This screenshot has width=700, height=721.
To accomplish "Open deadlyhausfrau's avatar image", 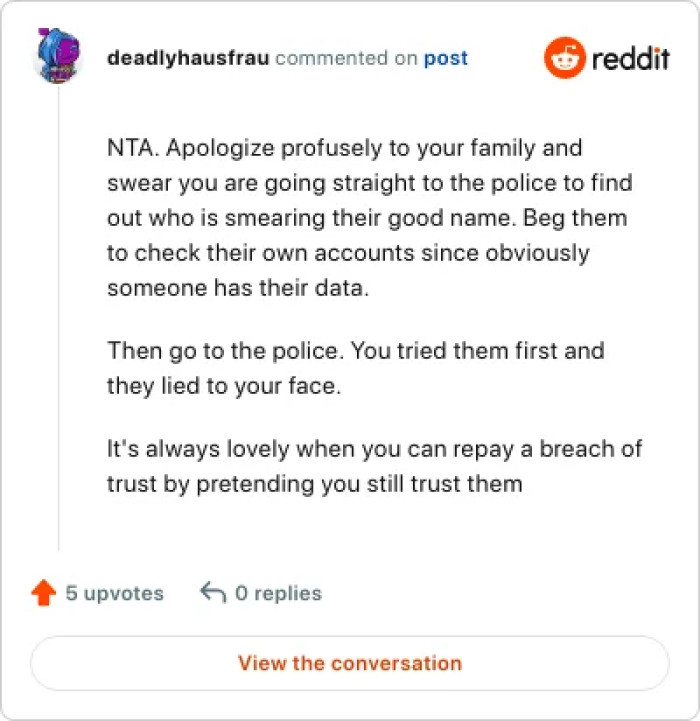I will pos(57,58).
